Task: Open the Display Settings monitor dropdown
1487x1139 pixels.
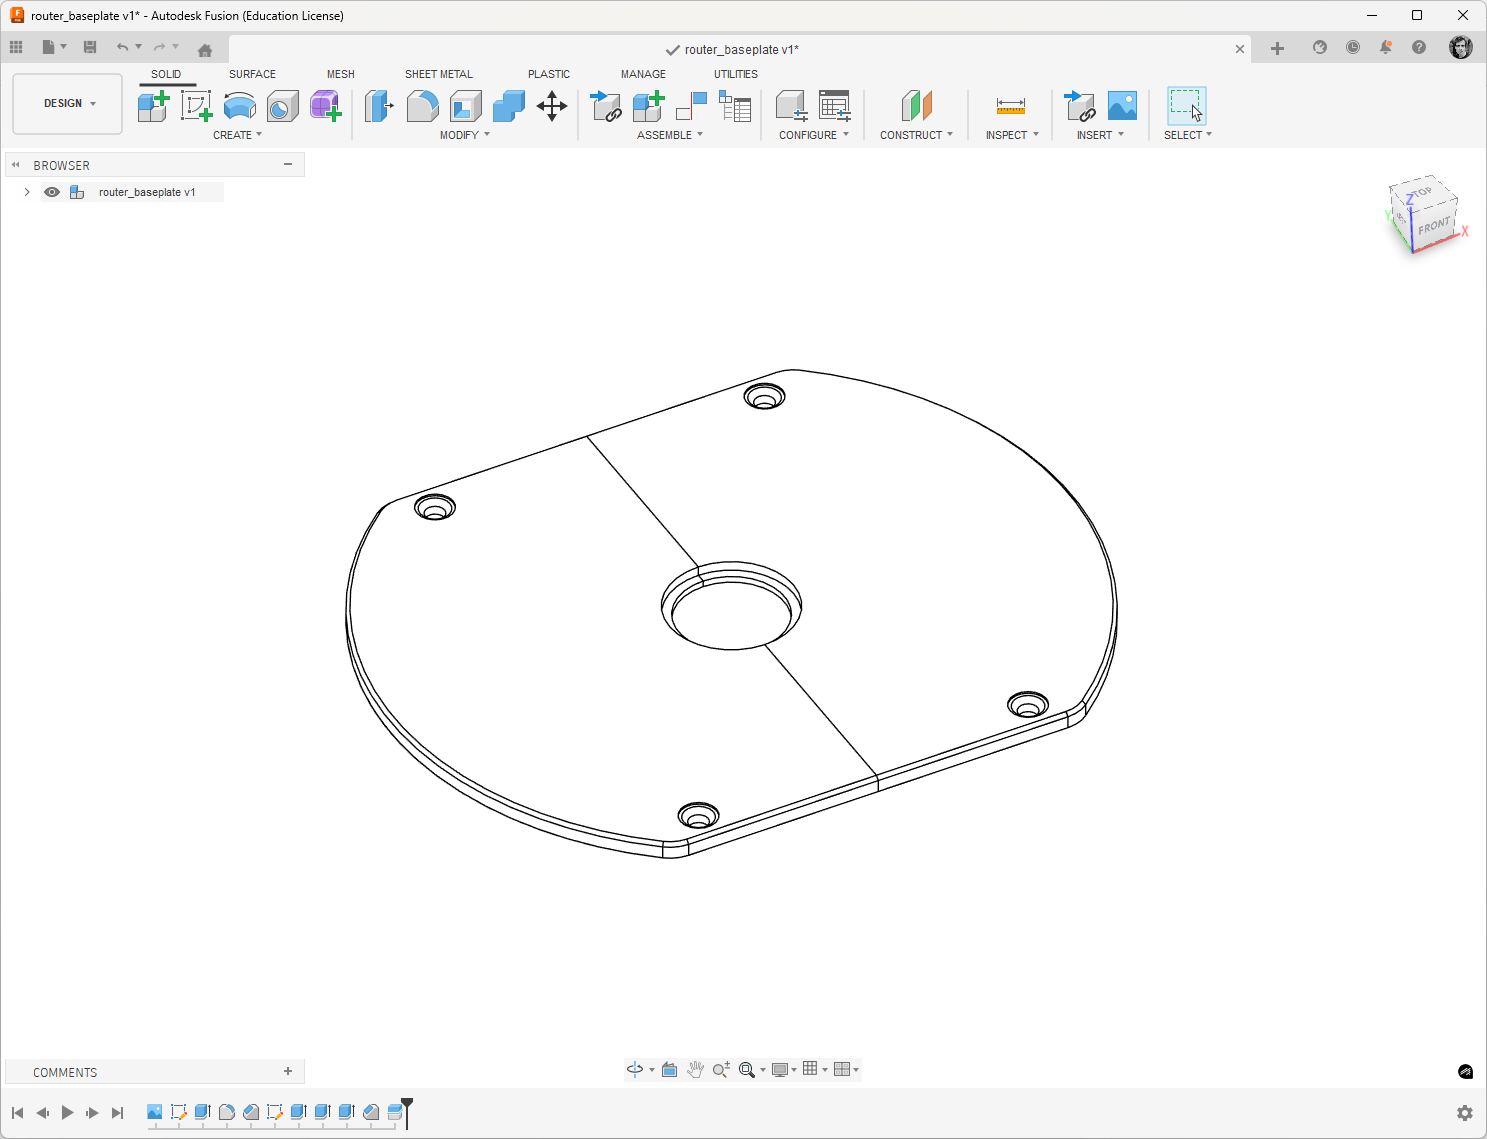Action: 784,1070
